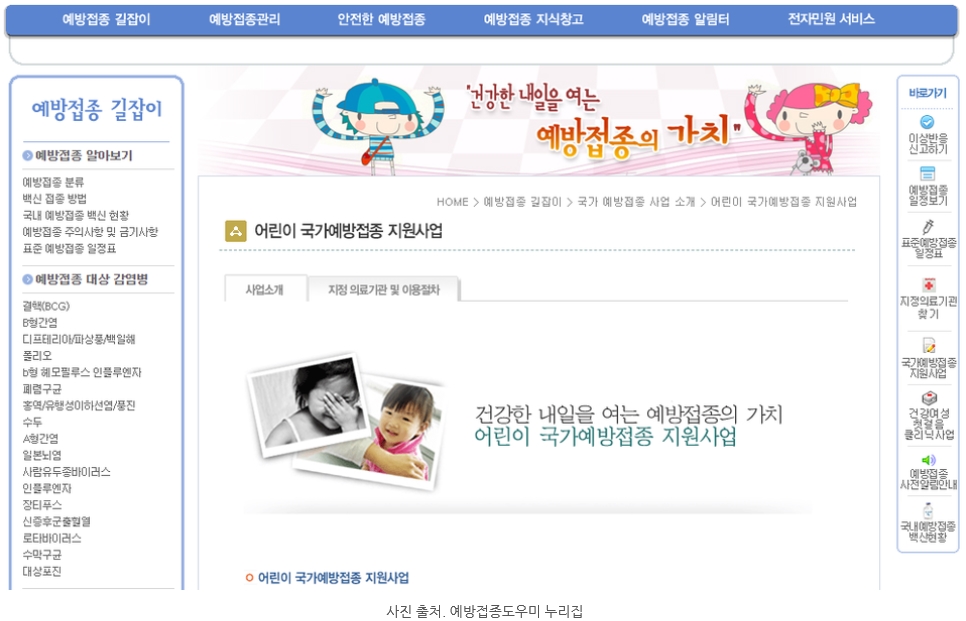Viewport: 966px width, 621px height.
Task: Open the 예방접종 지식창고 top menu
Action: pyautogui.click(x=534, y=20)
